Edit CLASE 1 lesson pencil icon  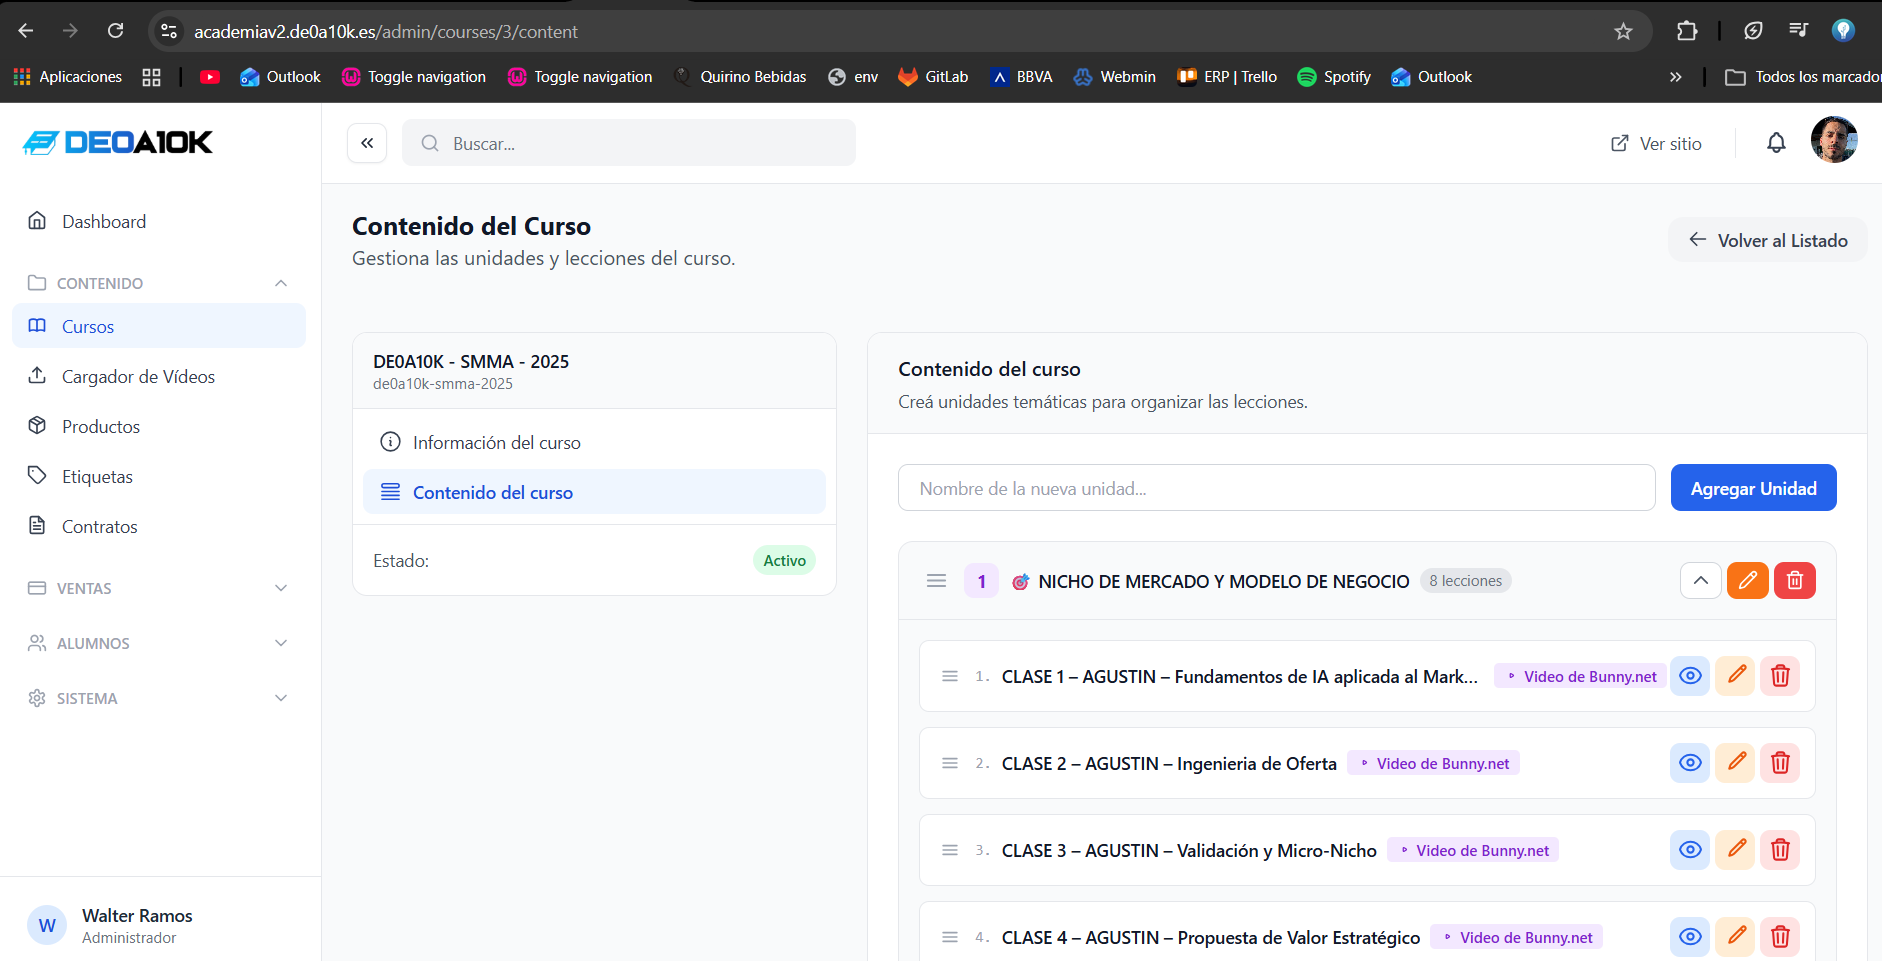pos(1736,676)
